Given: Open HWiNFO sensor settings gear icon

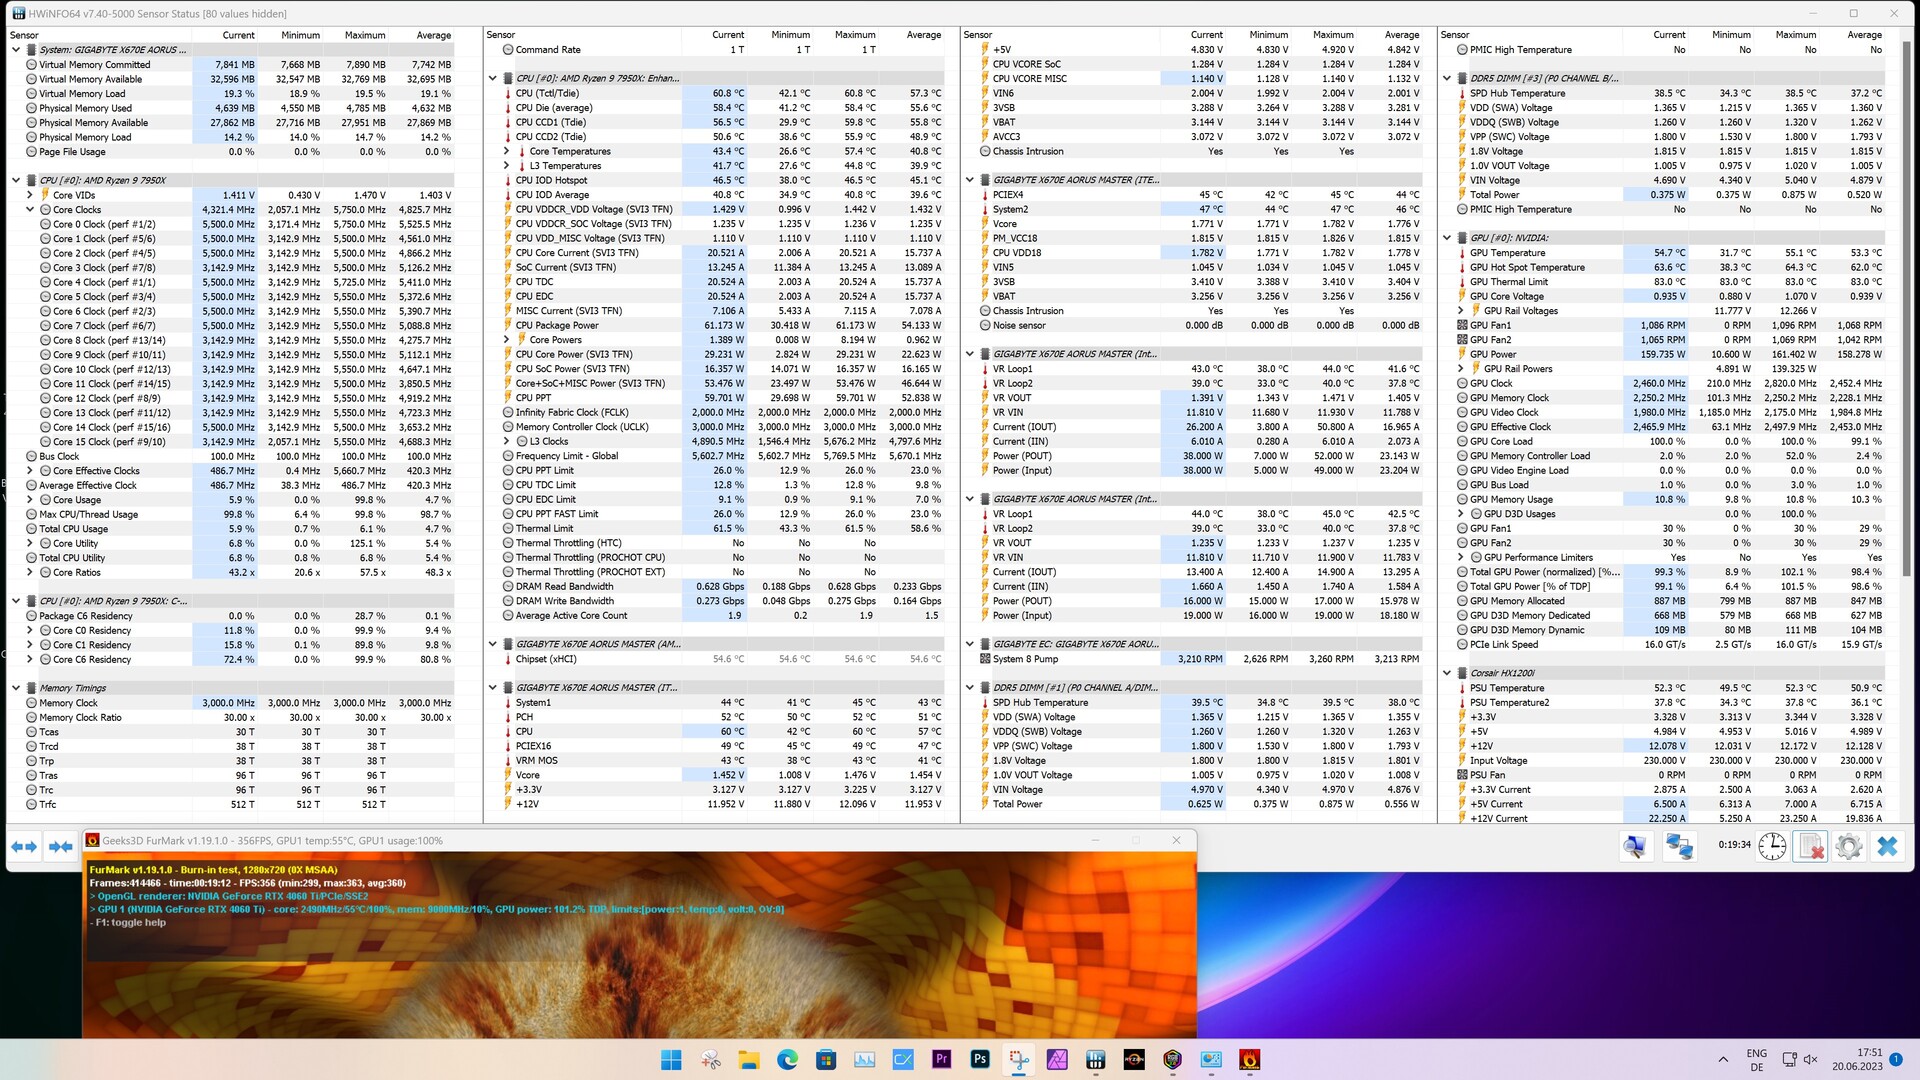Looking at the screenshot, I should point(1848,847).
